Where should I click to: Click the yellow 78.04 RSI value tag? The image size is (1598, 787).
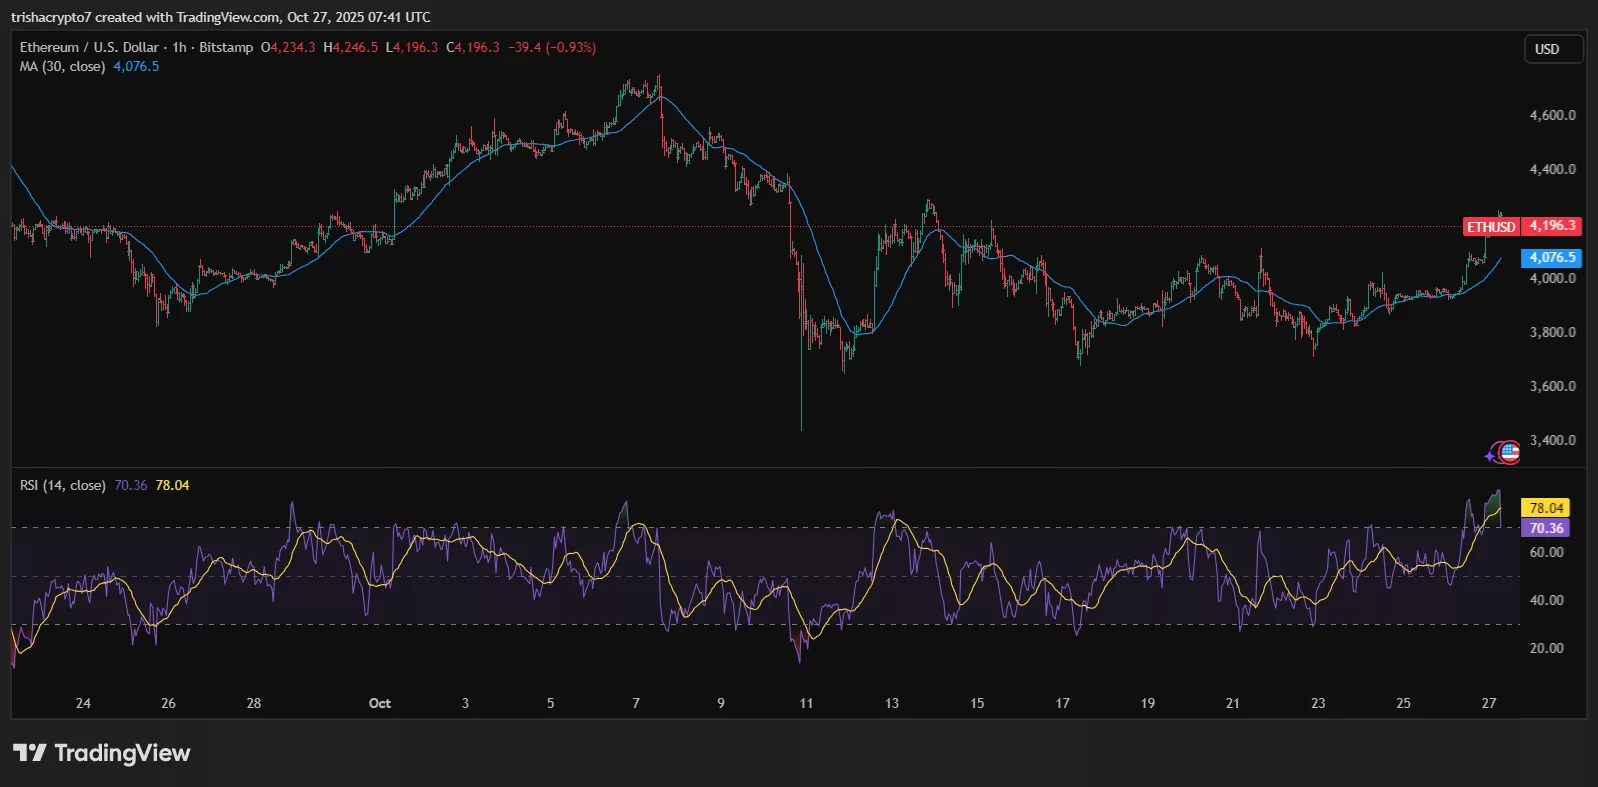pyautogui.click(x=1545, y=508)
